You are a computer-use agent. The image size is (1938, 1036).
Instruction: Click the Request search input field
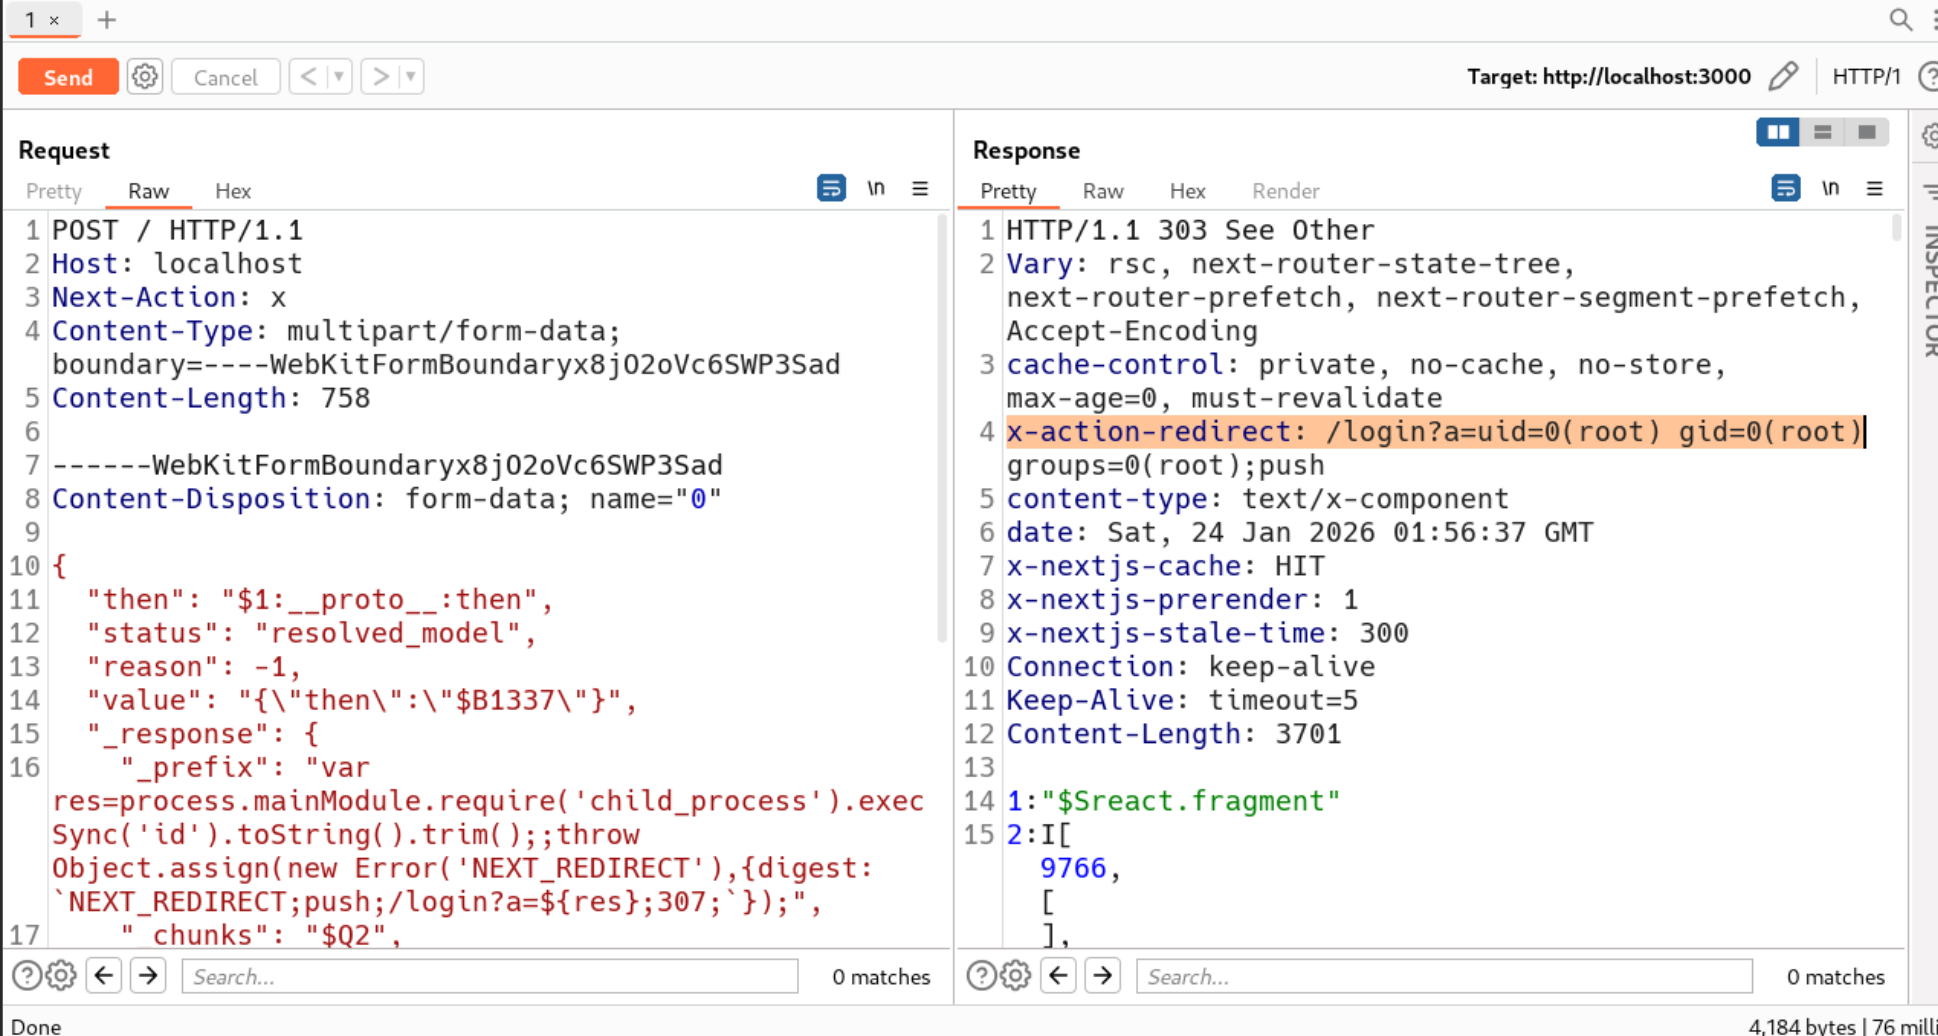(490, 976)
